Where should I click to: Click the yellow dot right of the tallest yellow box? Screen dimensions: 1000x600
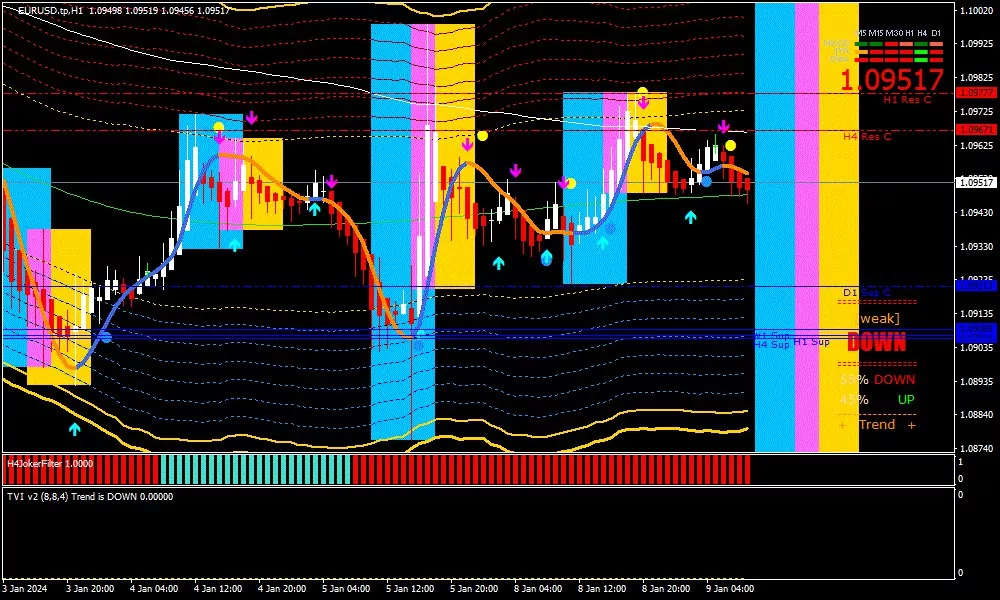pyautogui.click(x=482, y=136)
